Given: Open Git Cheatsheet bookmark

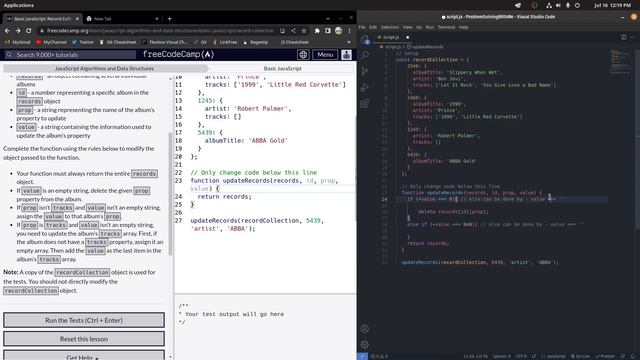Looking at the screenshot, I should [118, 42].
